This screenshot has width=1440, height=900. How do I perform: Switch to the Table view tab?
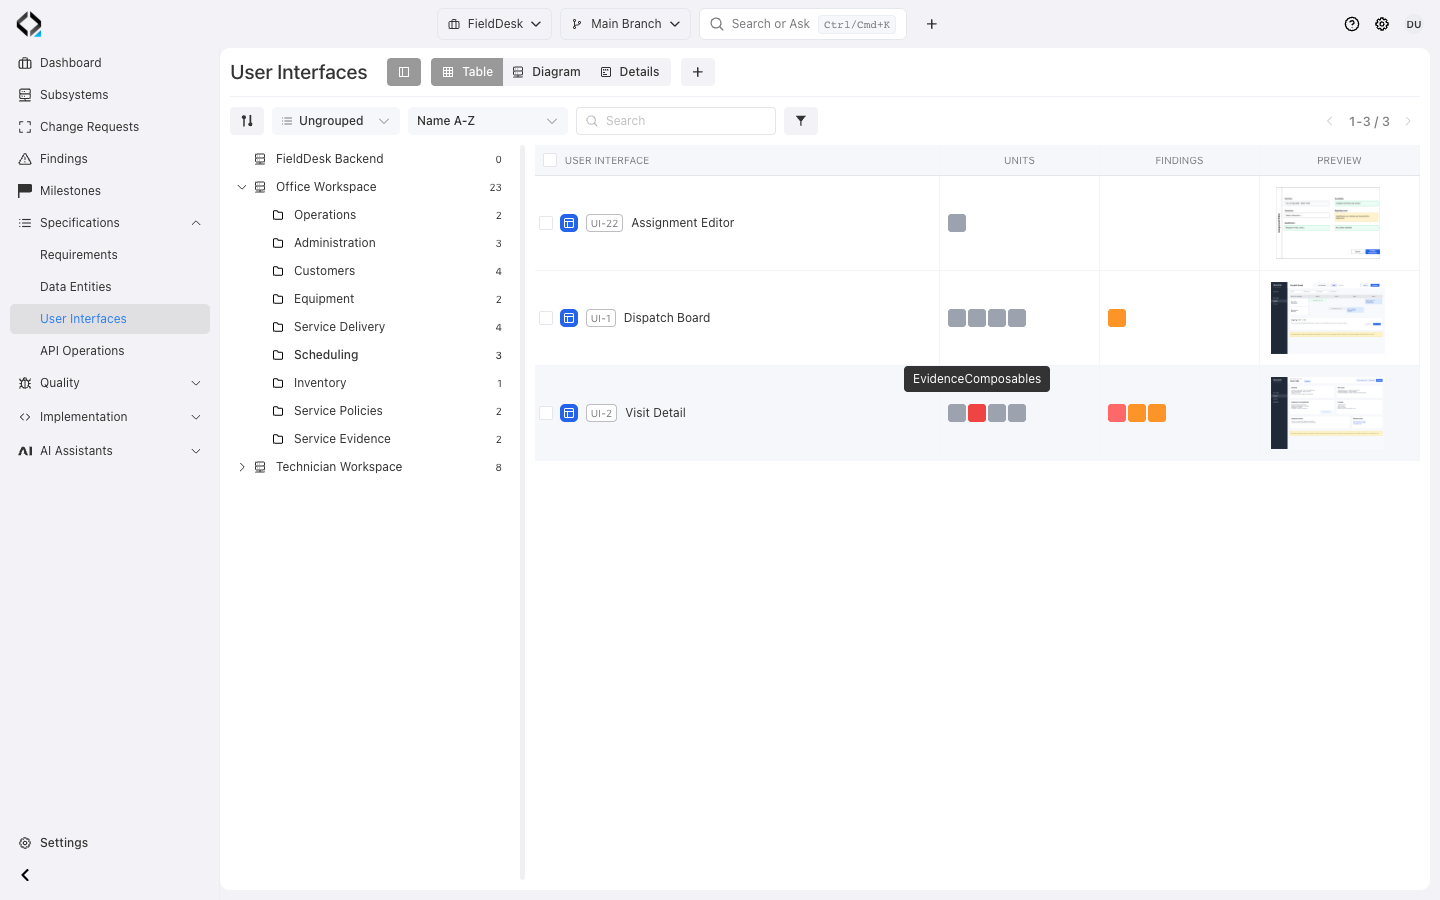coord(467,72)
